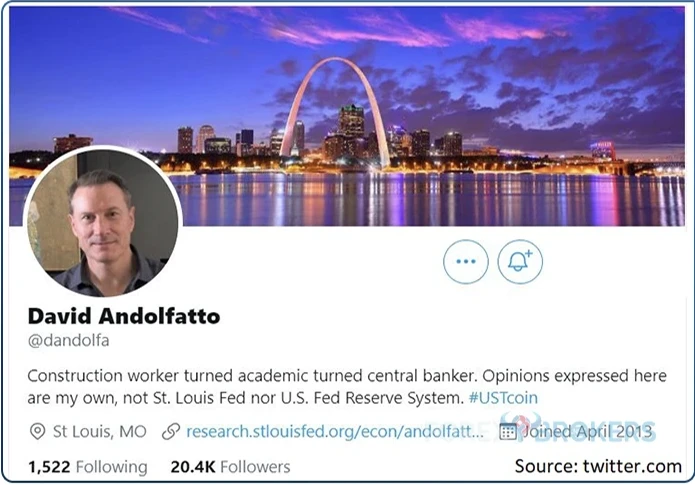
Task: View the 20.4K Followers list
Action: coord(230,467)
